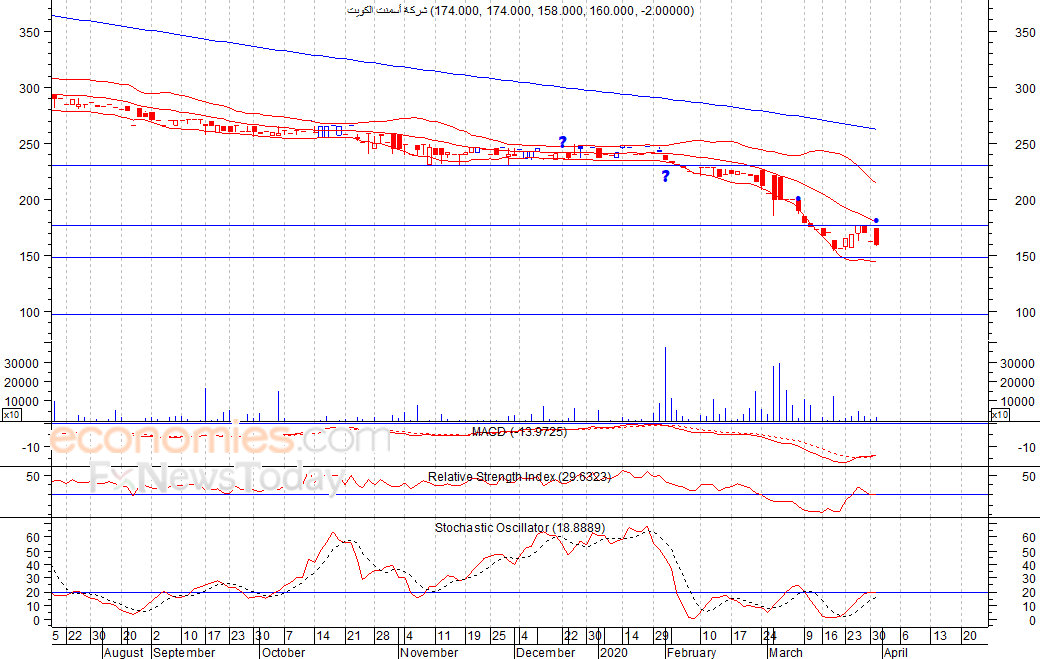Click the 350 value on the left price axis

pos(30,32)
